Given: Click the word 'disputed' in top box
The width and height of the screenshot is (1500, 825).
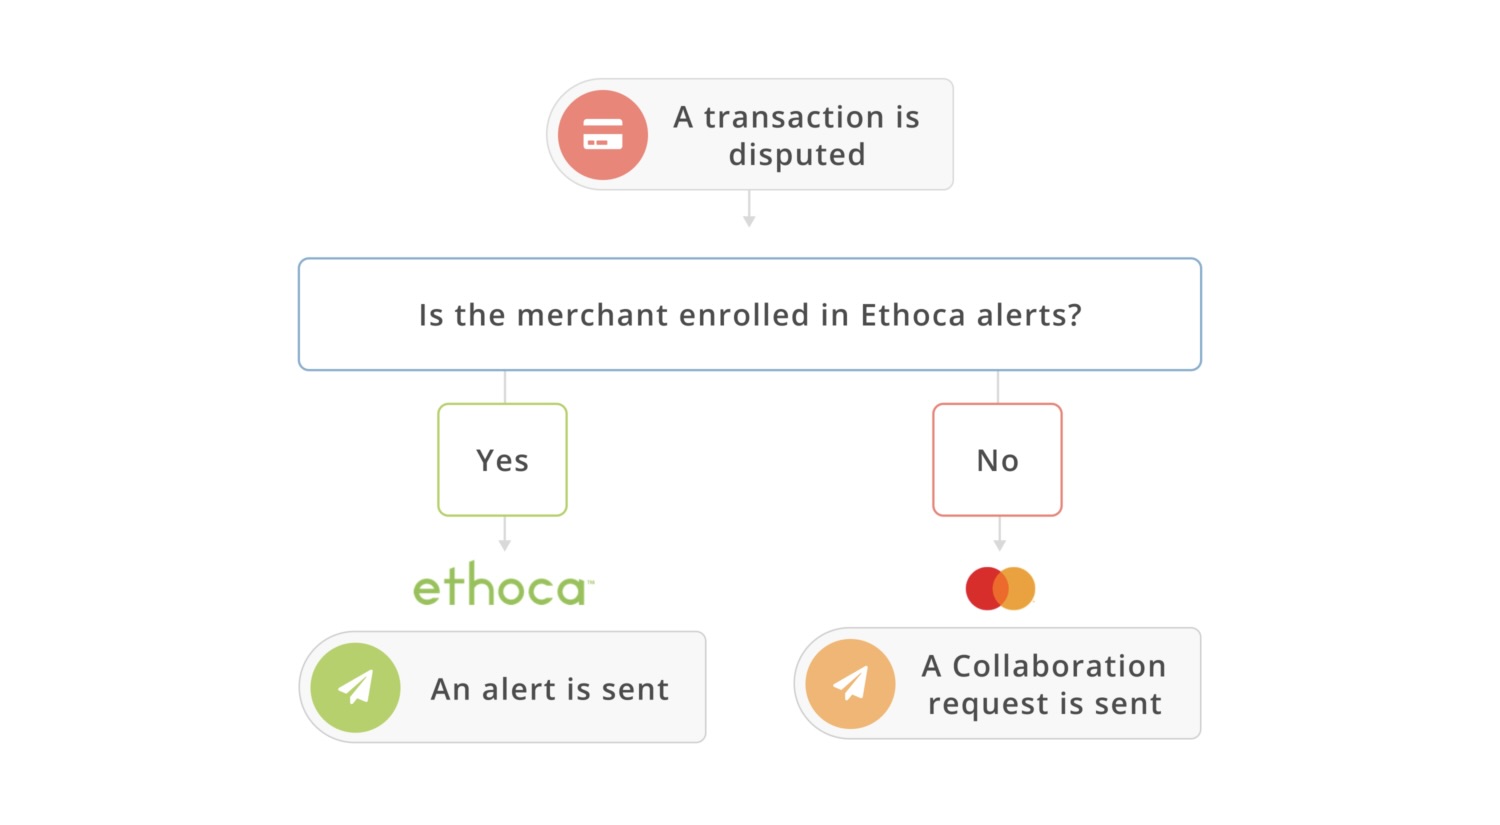Looking at the screenshot, I should click(x=797, y=155).
